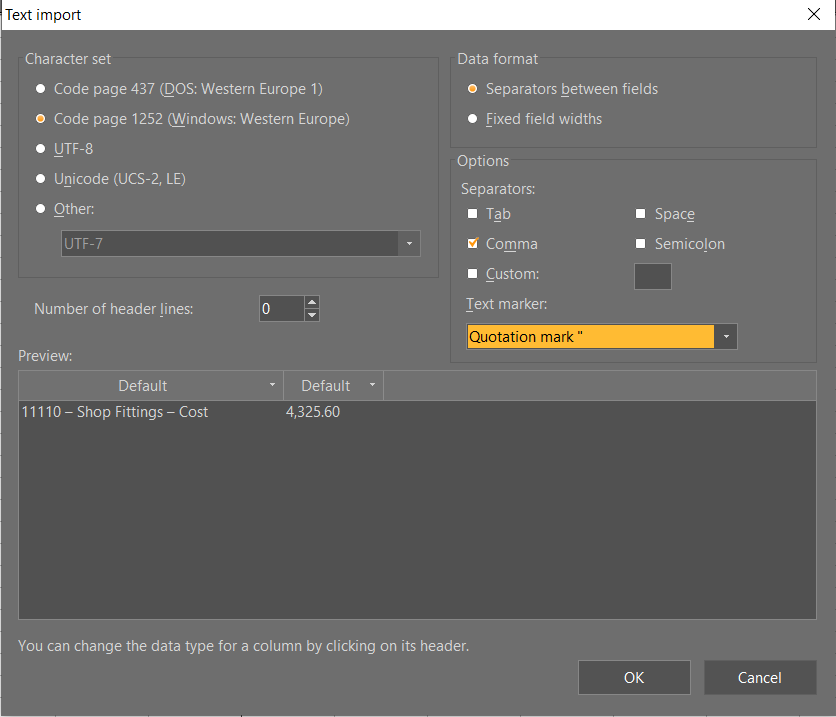836x717 pixels.
Task: Select Fixed field widths option
Action: pos(473,119)
